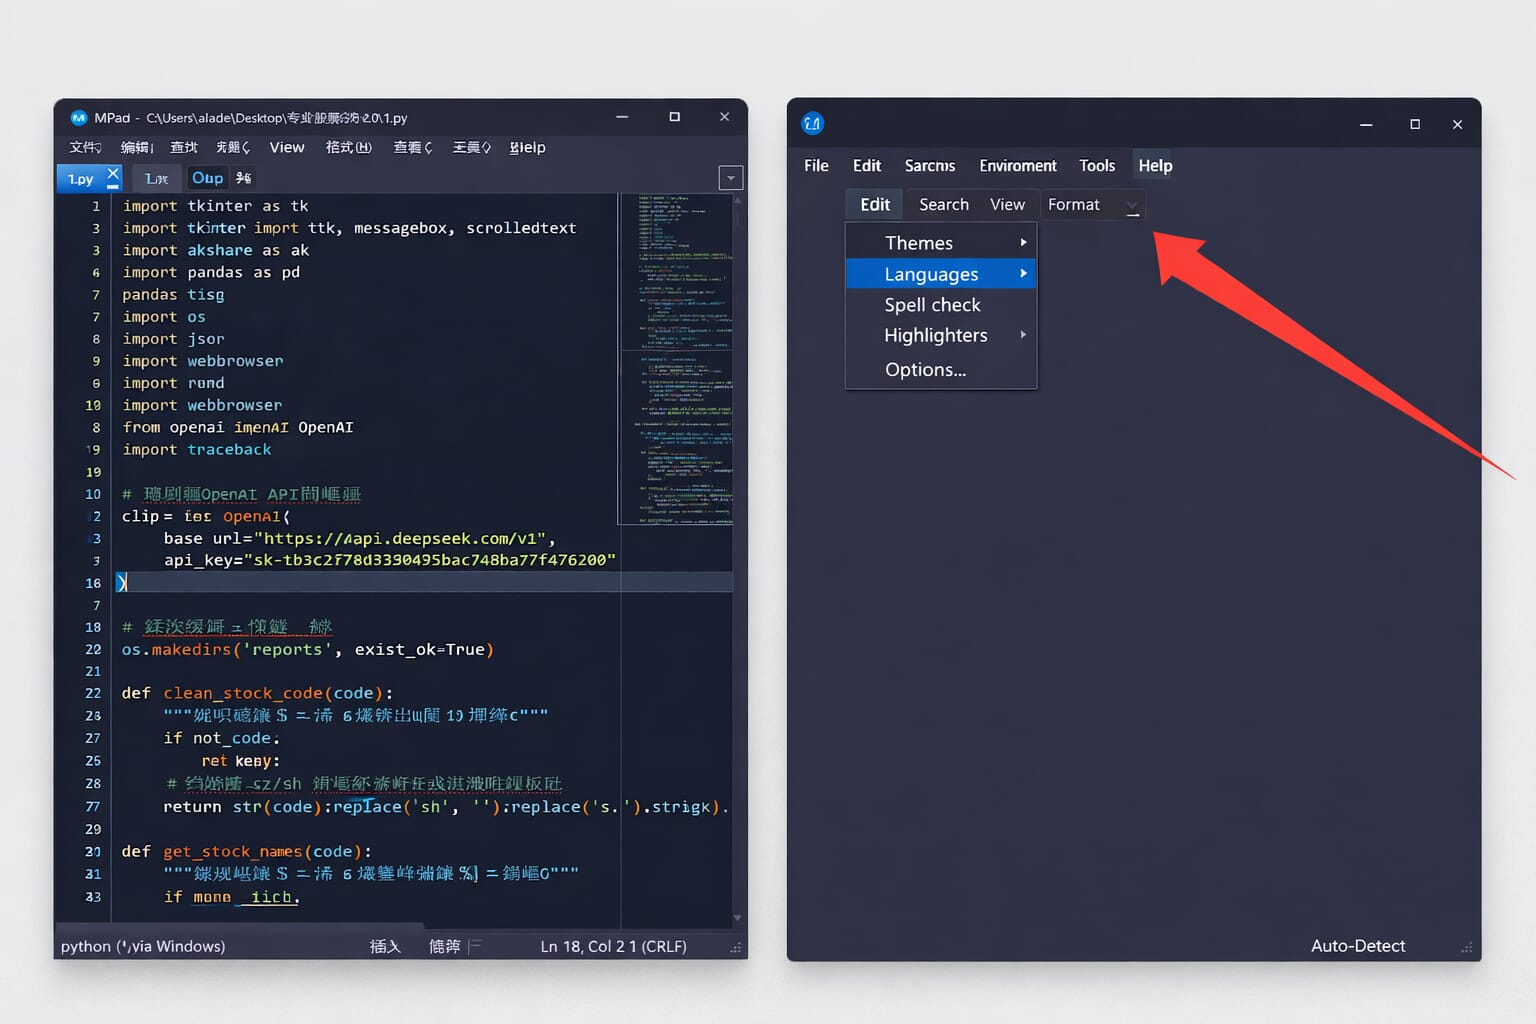Switch to the Oup tab
The width and height of the screenshot is (1536, 1024).
click(208, 178)
